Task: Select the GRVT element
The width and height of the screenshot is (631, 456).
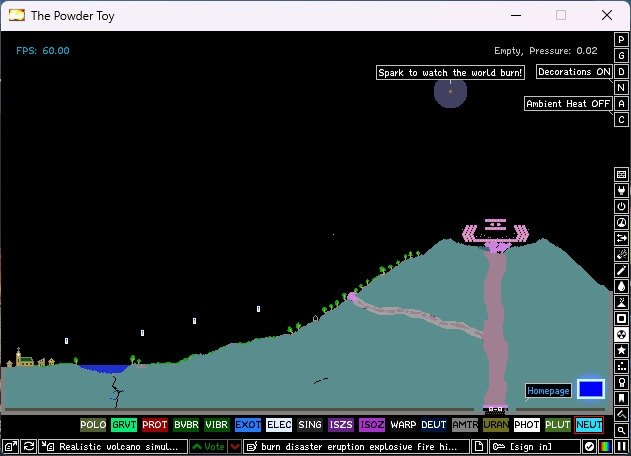Action: pos(124,425)
